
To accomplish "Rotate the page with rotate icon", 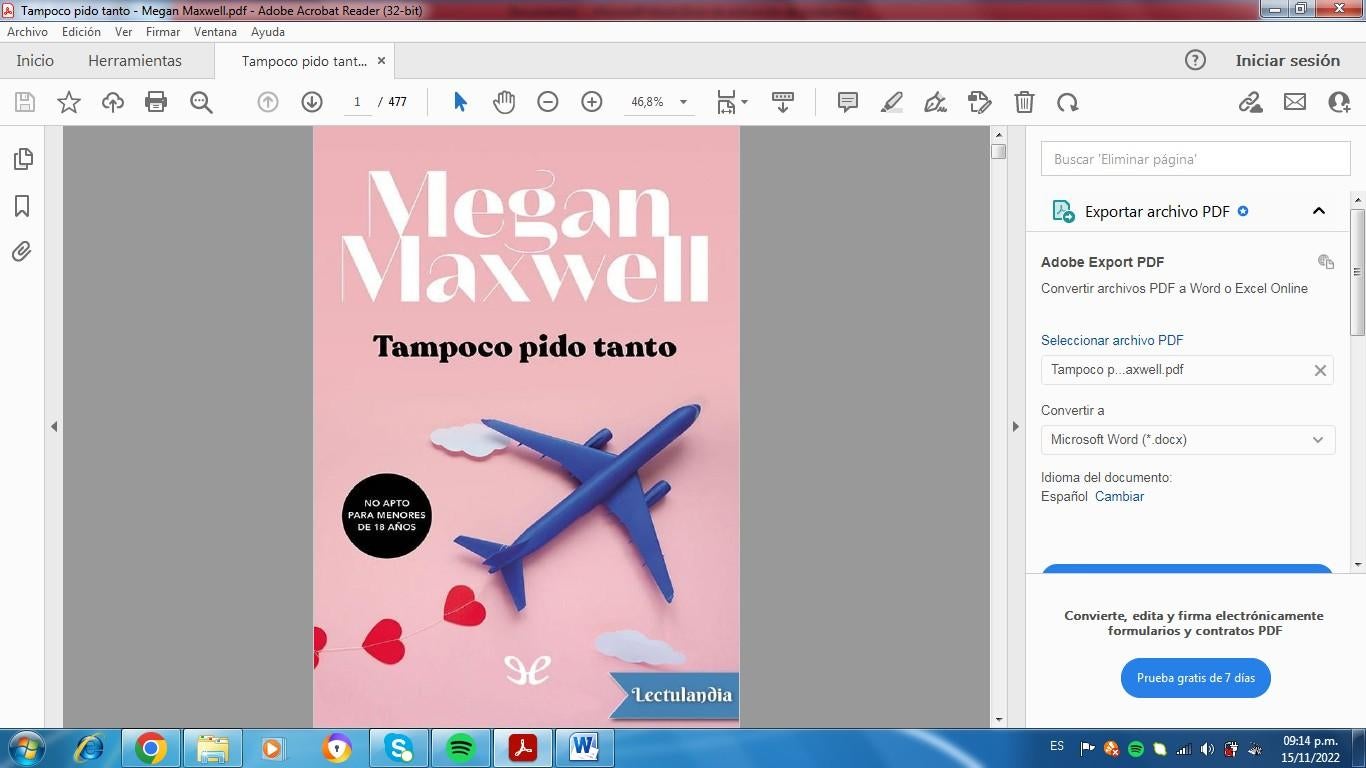I will (1068, 102).
